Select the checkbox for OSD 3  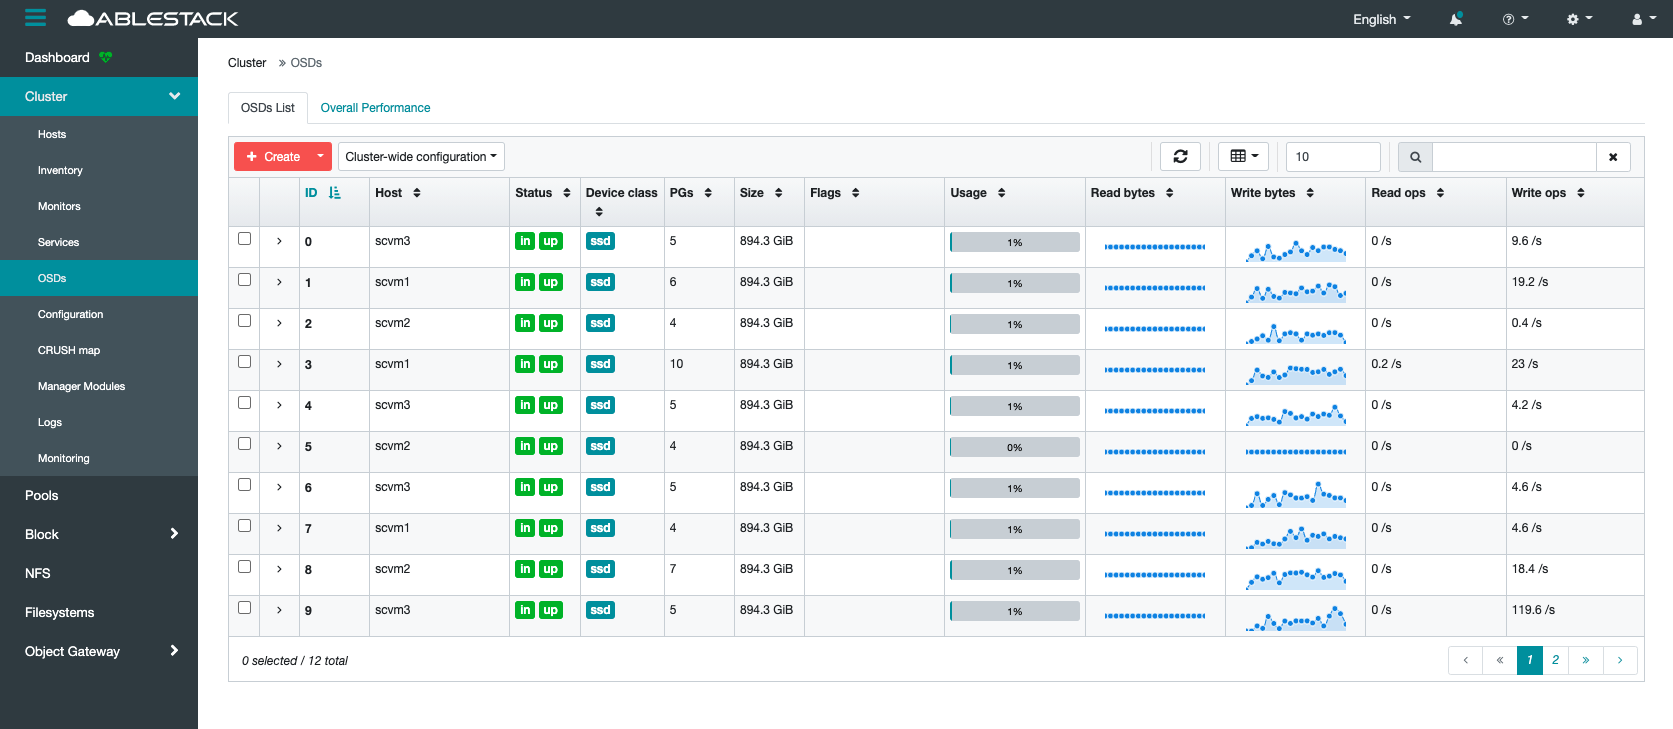pyautogui.click(x=244, y=362)
